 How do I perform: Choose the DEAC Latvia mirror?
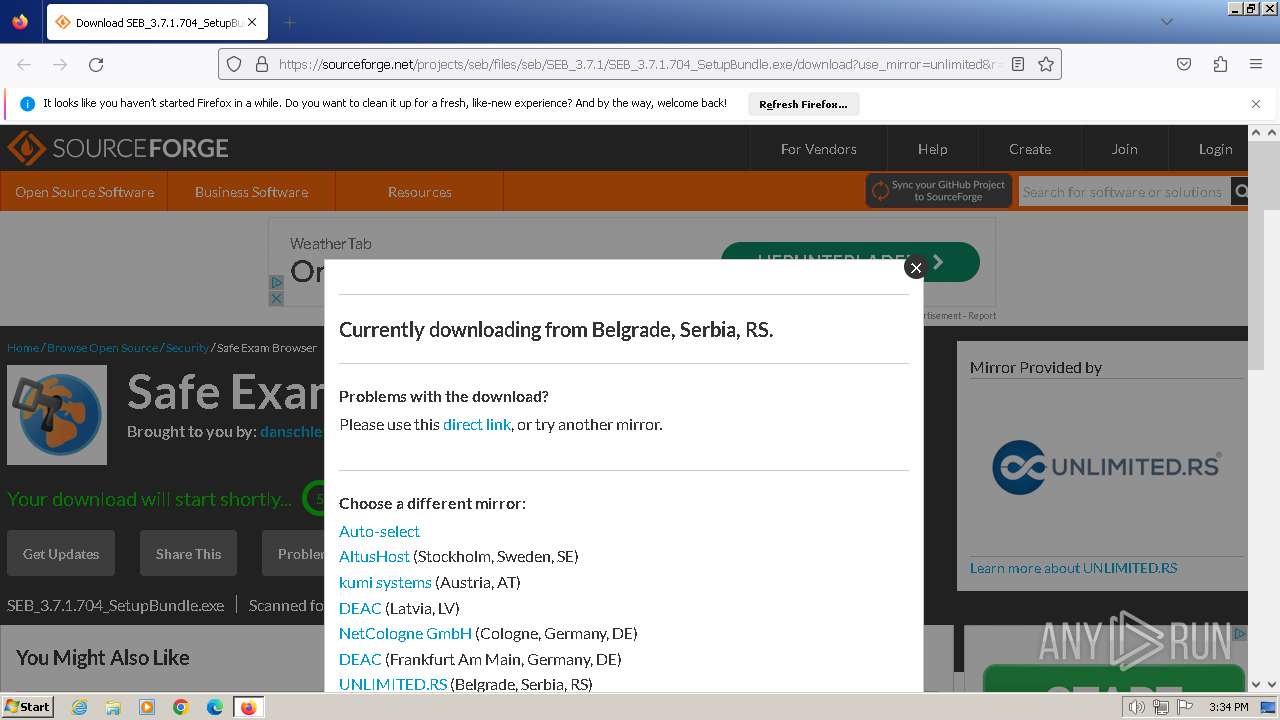[x=360, y=608]
